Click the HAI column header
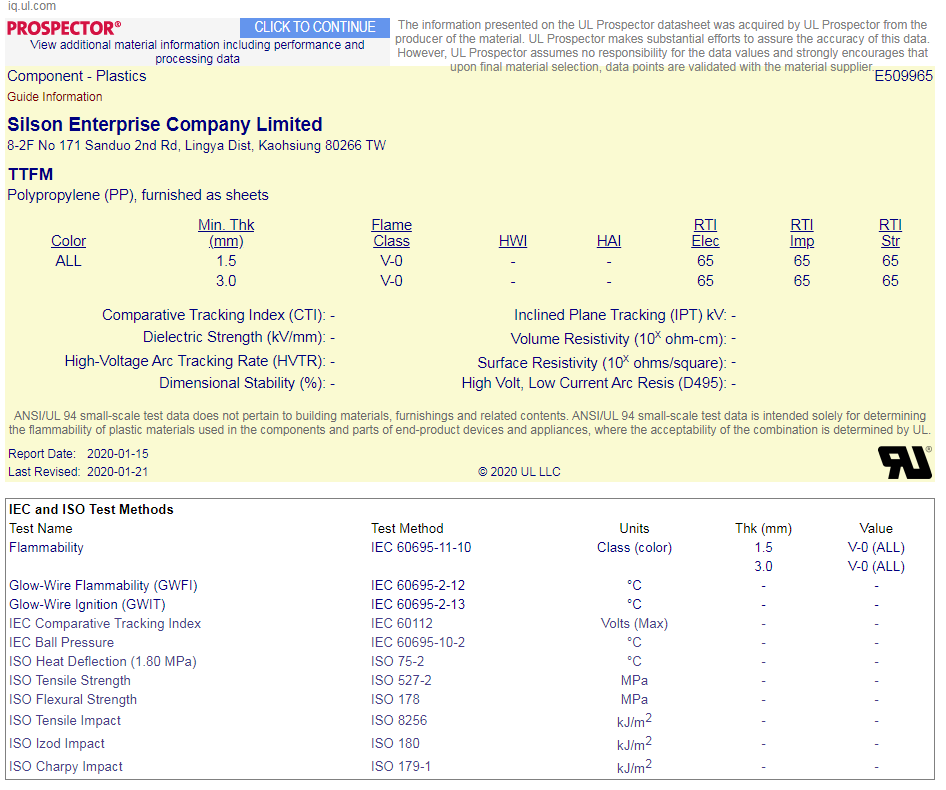The height and width of the screenshot is (790, 946). [608, 241]
